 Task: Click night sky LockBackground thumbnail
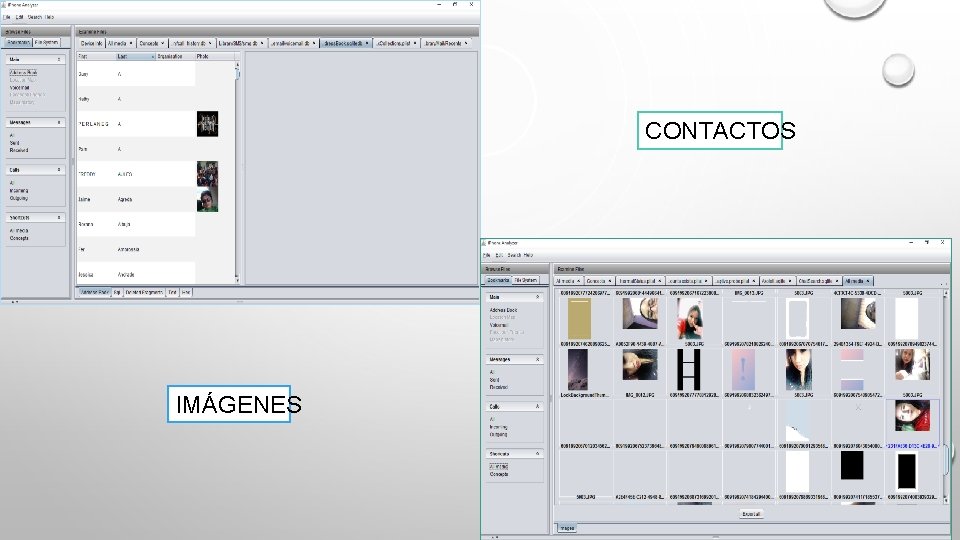[578, 370]
